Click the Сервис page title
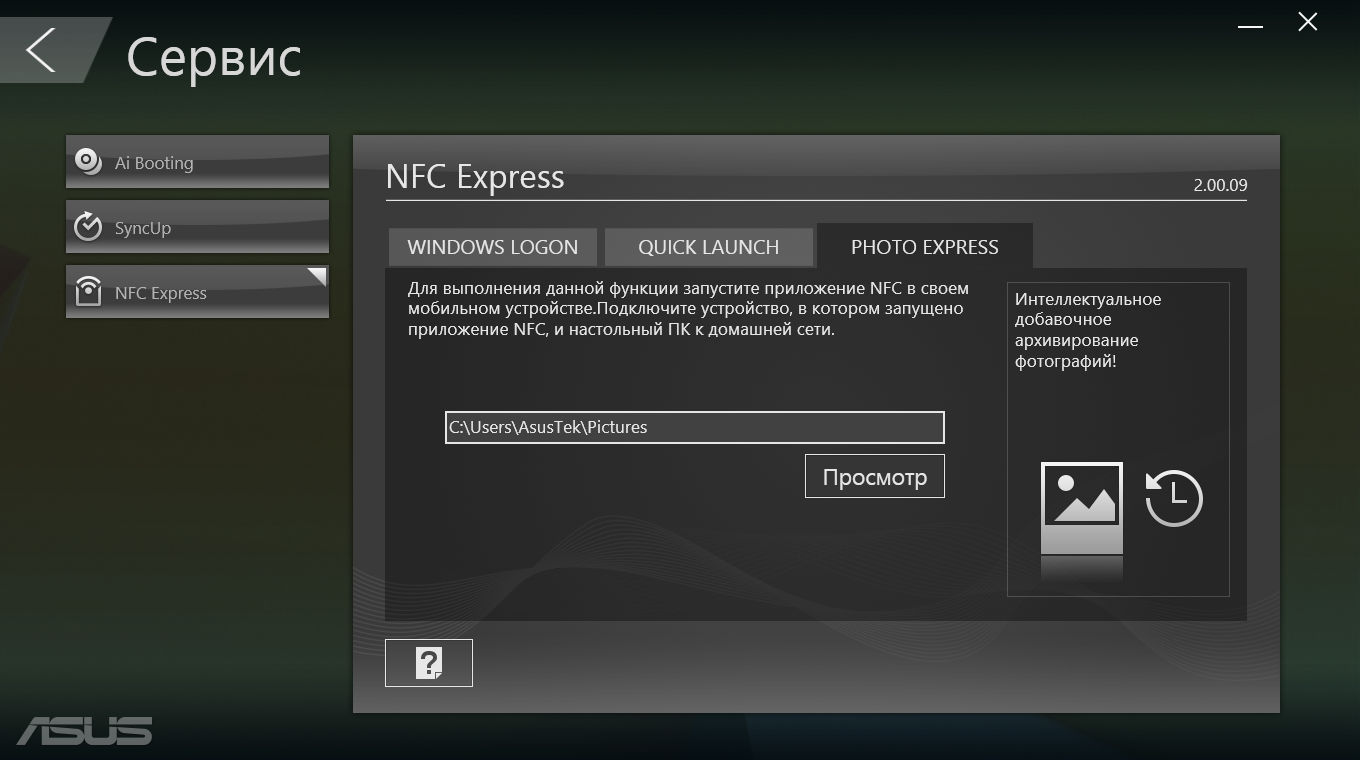 coord(214,56)
